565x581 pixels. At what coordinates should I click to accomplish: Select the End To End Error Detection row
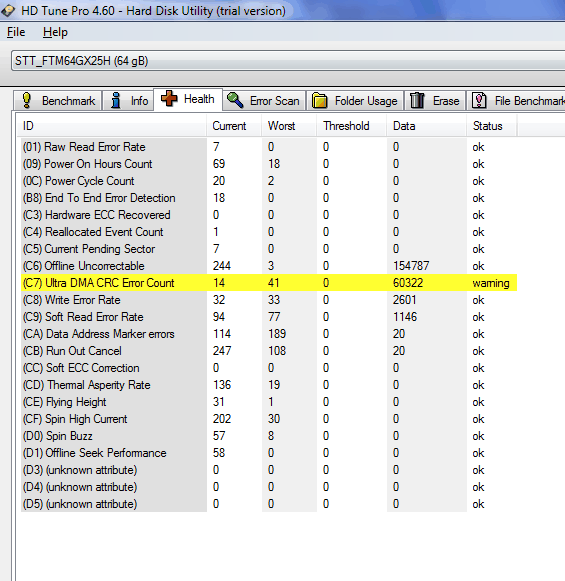click(269, 198)
